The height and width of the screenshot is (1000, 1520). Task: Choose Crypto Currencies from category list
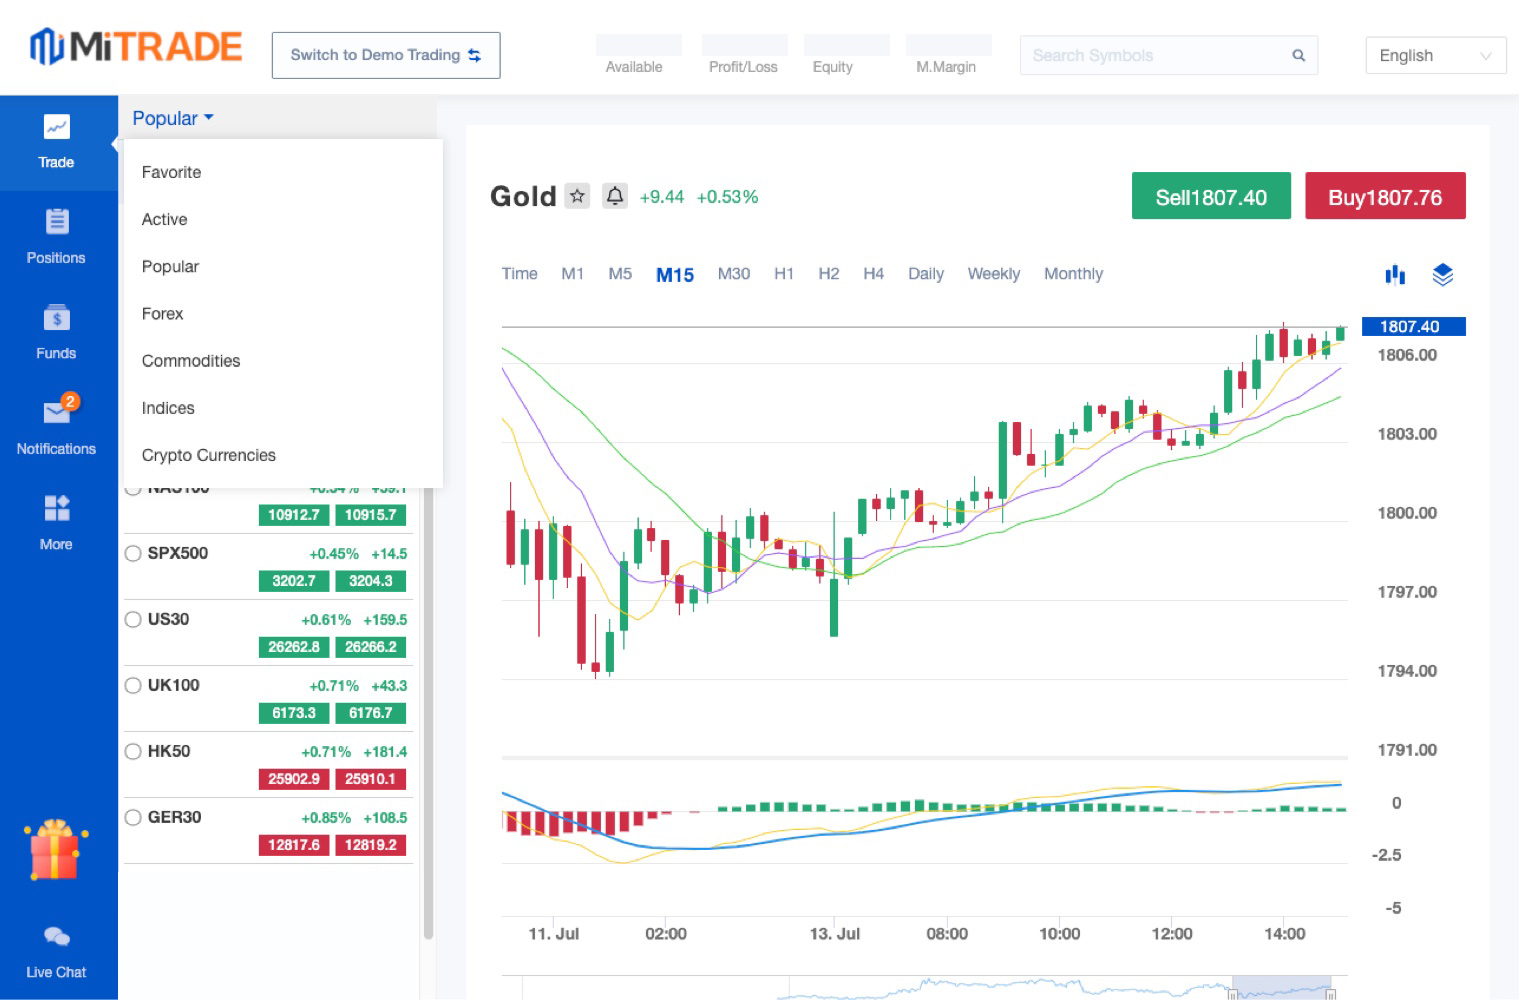click(208, 455)
